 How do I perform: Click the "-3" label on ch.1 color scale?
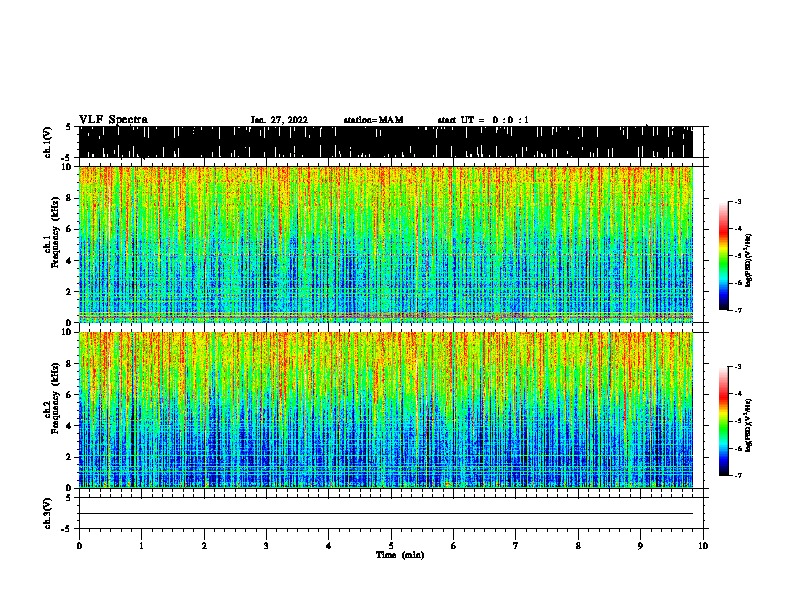tap(738, 201)
